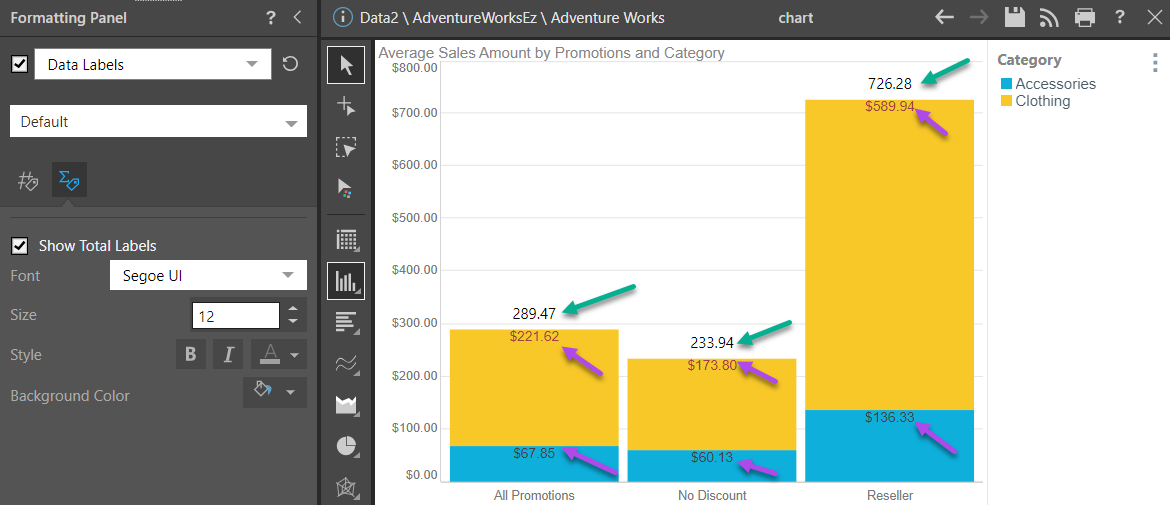The image size is (1170, 505).
Task: Open the Background Color picker
Action: (274, 392)
